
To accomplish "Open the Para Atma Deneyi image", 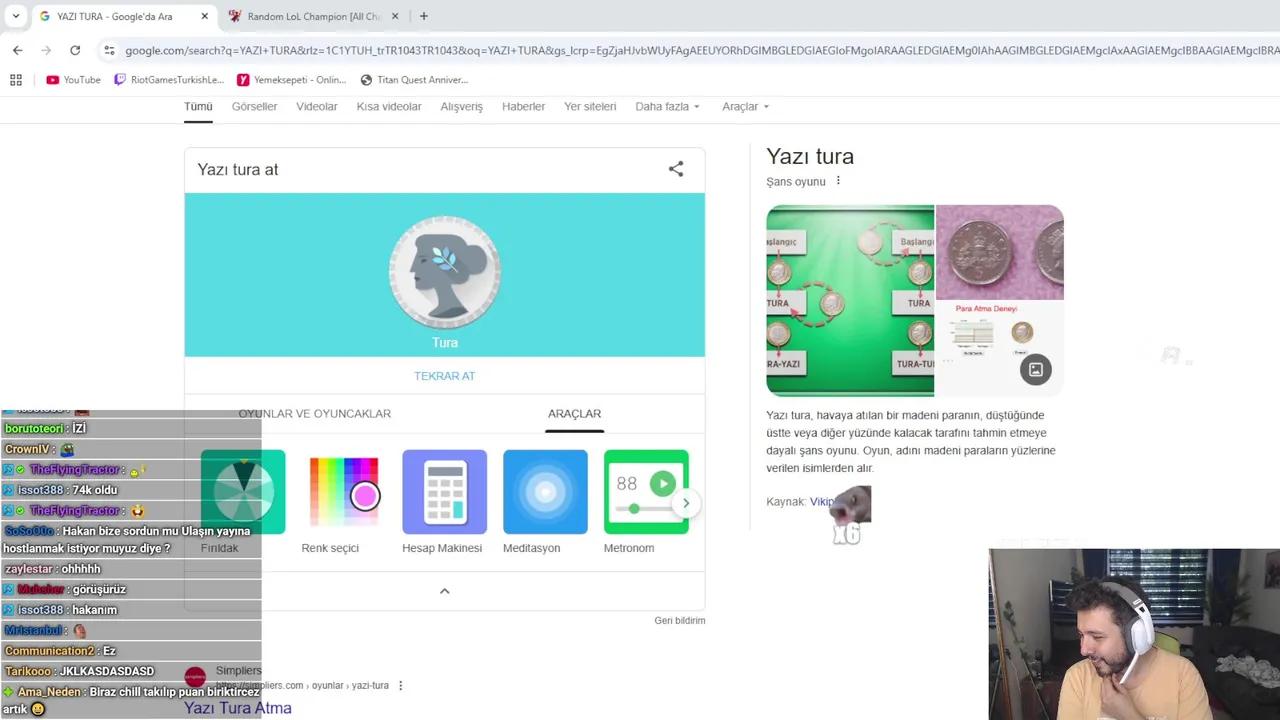I will tap(1000, 348).
